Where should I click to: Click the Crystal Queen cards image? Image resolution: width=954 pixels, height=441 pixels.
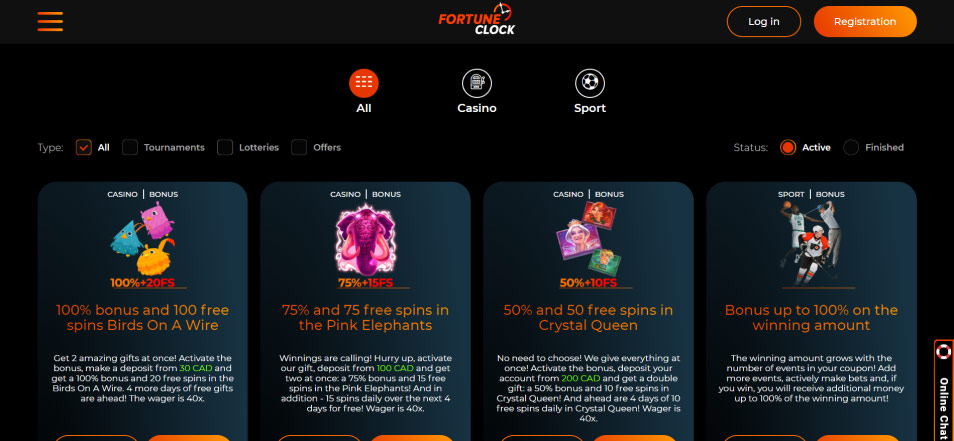coord(588,238)
